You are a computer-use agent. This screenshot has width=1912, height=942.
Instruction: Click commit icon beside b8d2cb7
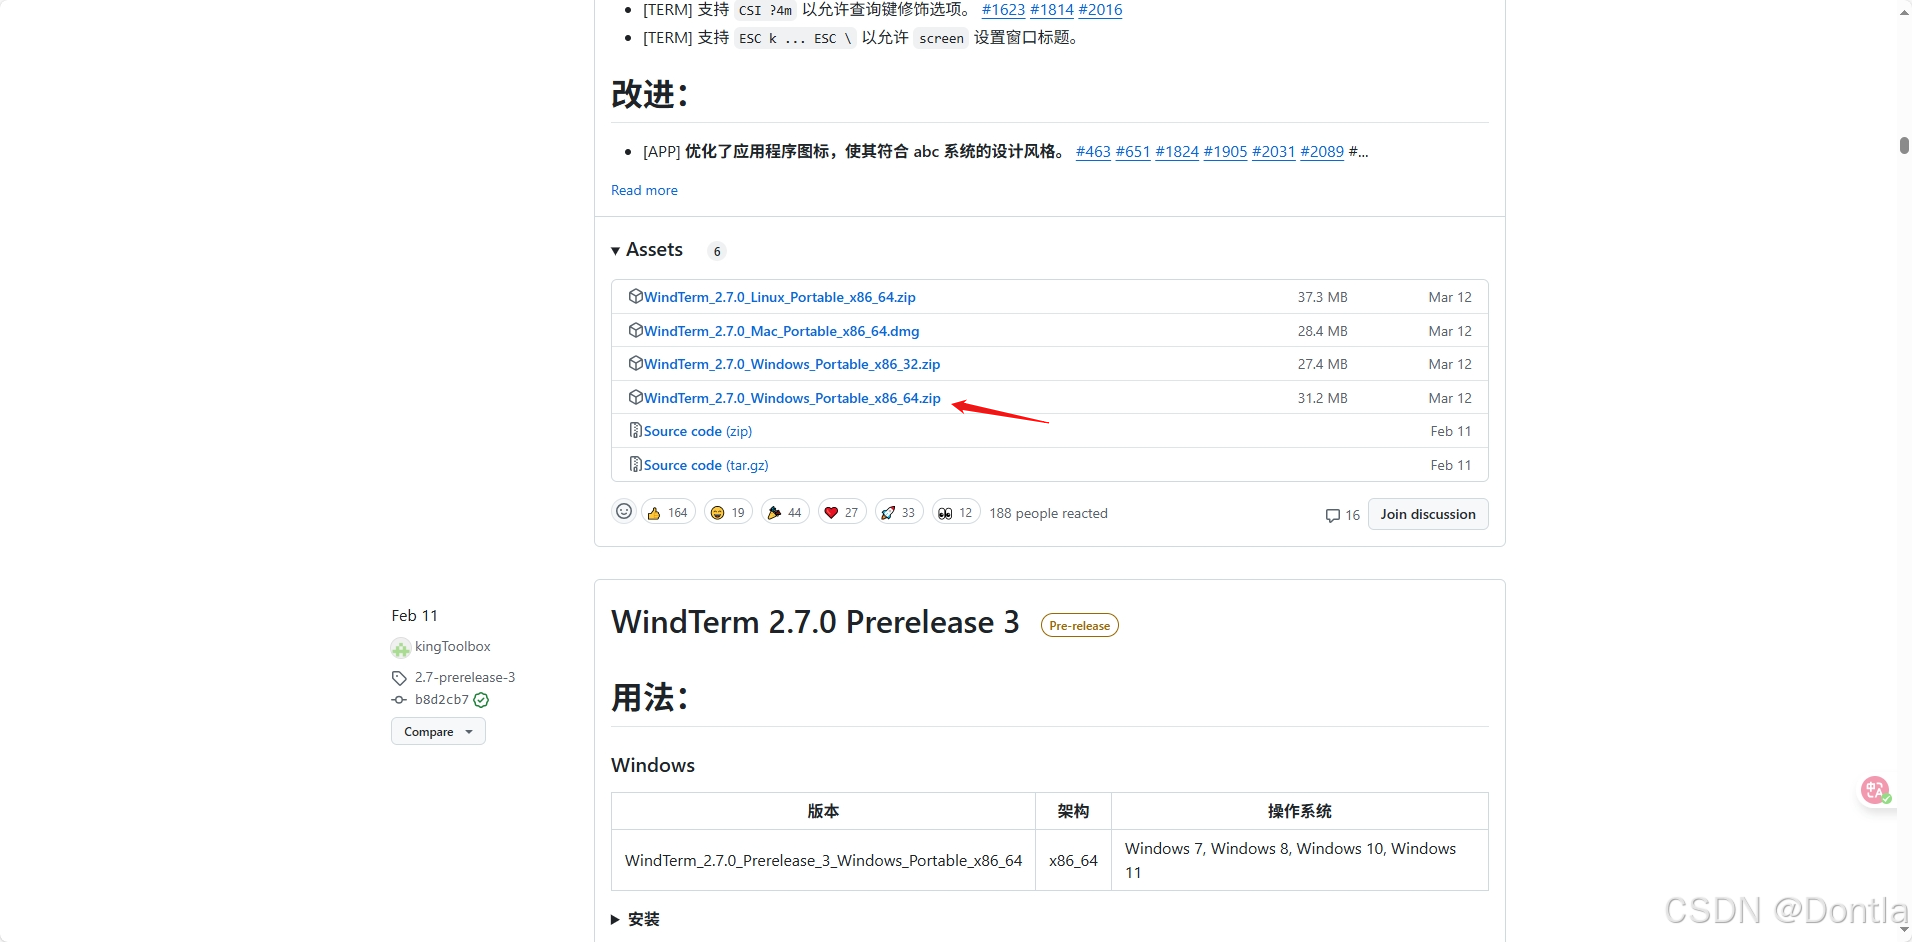[x=399, y=700]
